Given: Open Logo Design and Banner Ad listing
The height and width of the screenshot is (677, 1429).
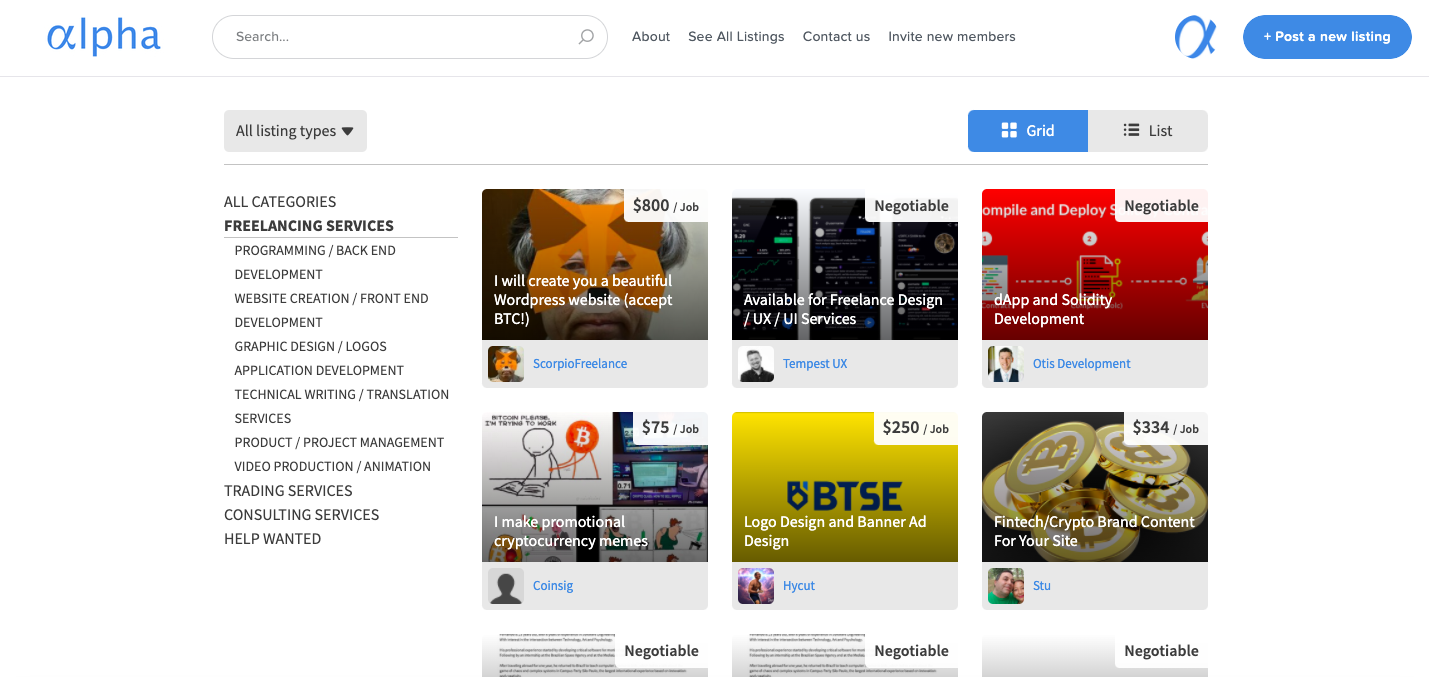Looking at the screenshot, I should [845, 487].
